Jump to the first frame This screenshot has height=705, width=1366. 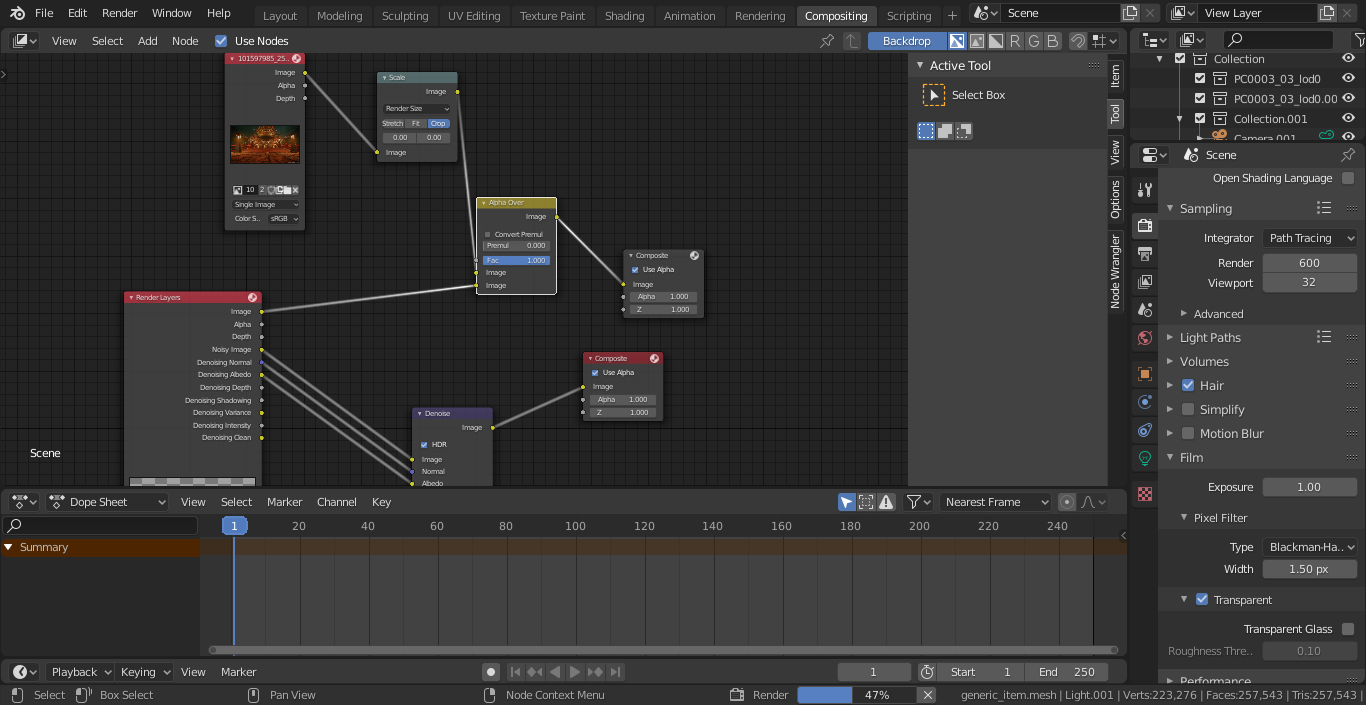(x=515, y=672)
